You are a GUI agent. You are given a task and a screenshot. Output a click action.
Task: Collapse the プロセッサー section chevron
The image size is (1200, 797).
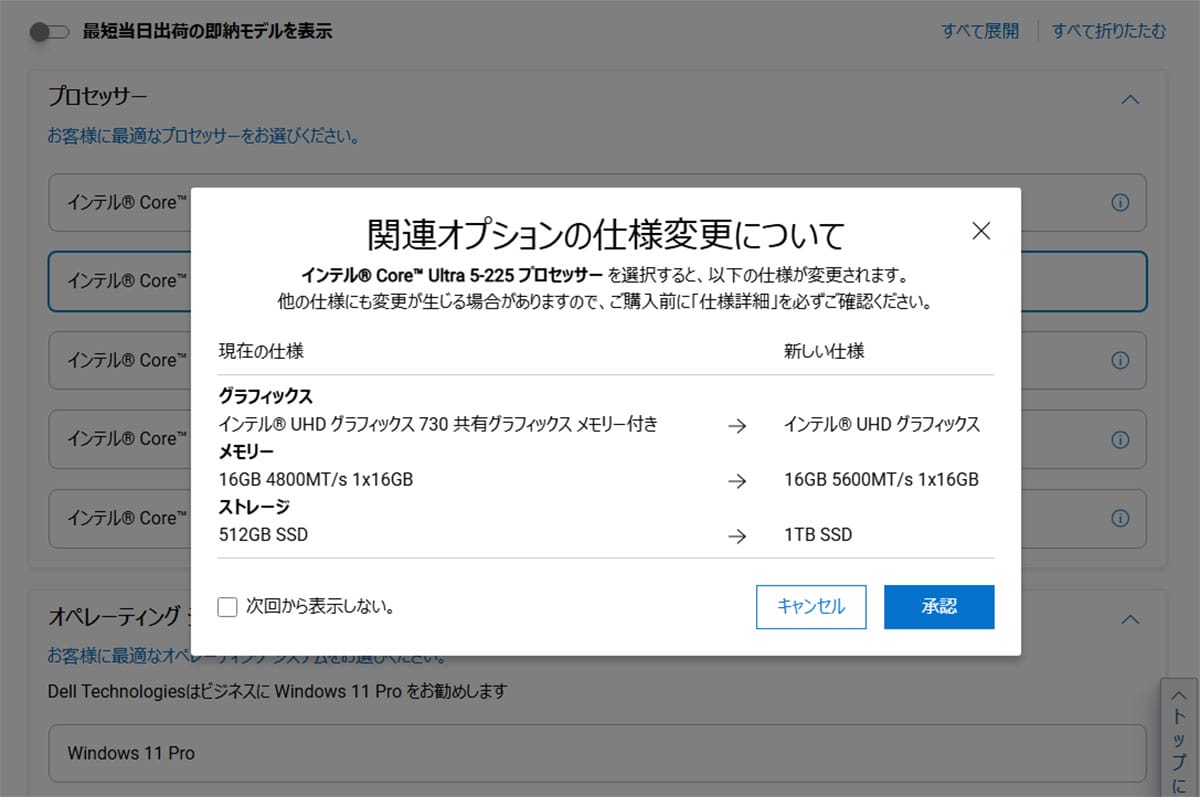pyautogui.click(x=1130, y=99)
